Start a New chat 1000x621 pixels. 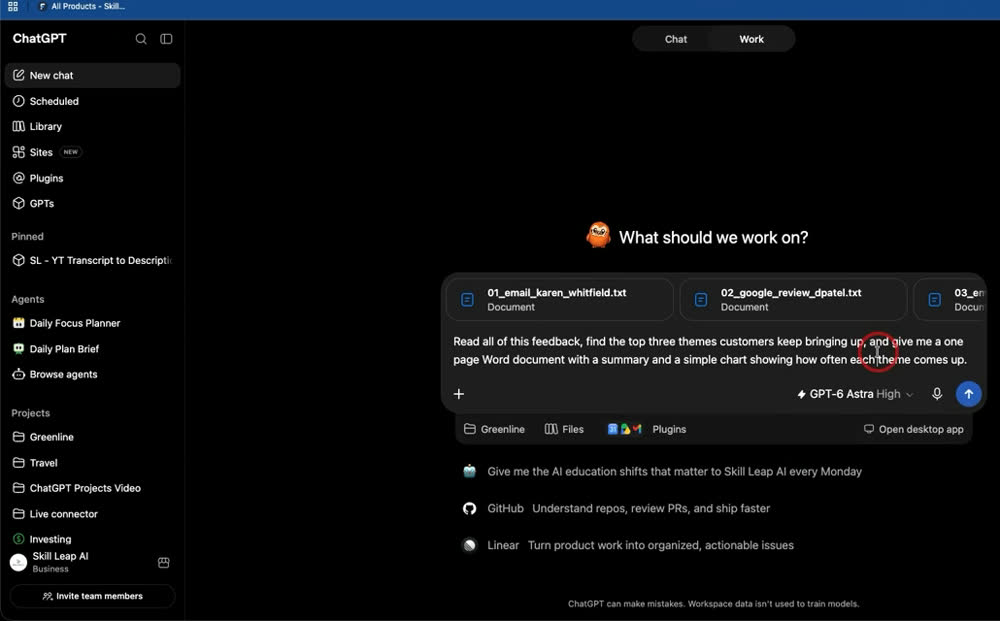pyautogui.click(x=92, y=75)
